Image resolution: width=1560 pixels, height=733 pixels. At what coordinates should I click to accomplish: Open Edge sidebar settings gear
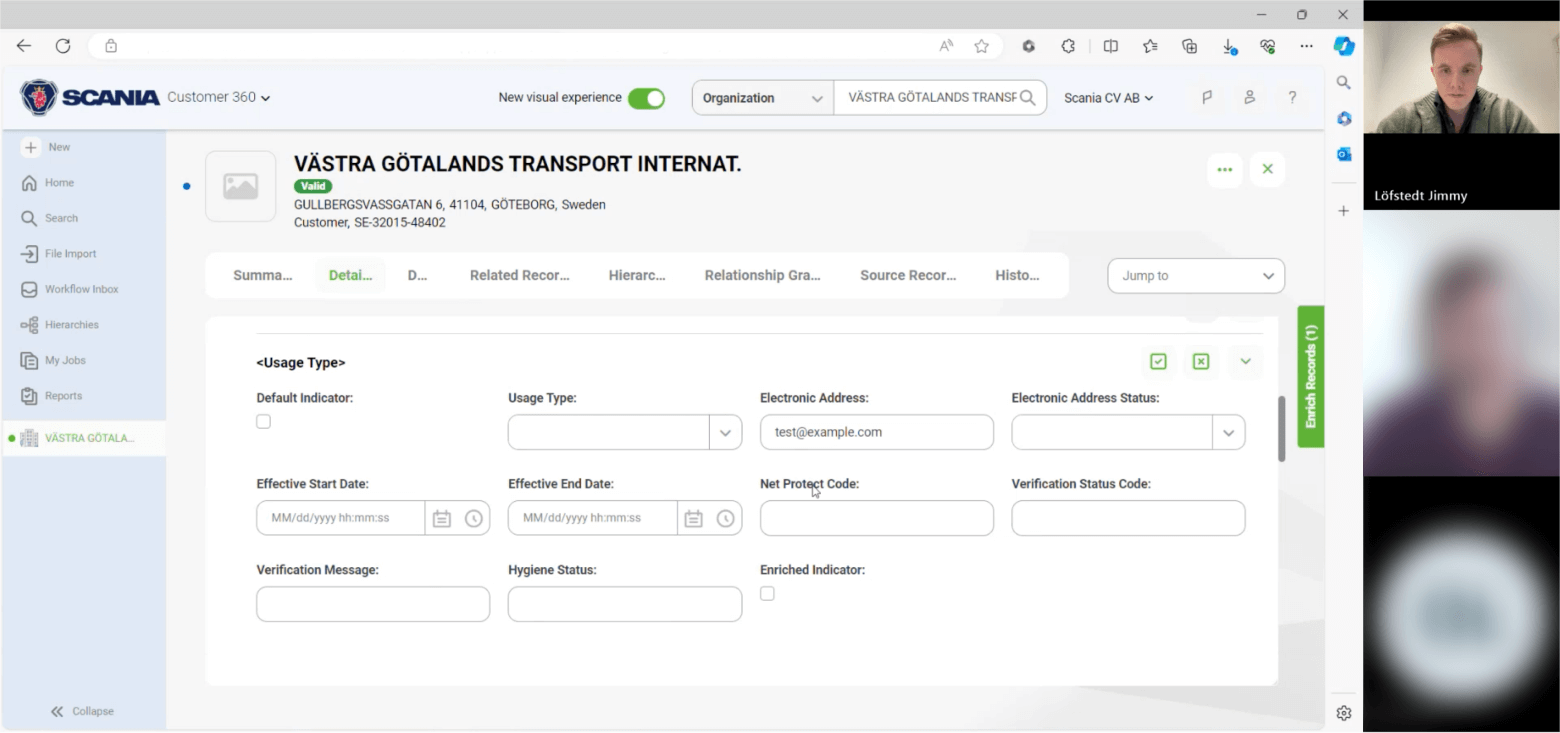(1344, 713)
